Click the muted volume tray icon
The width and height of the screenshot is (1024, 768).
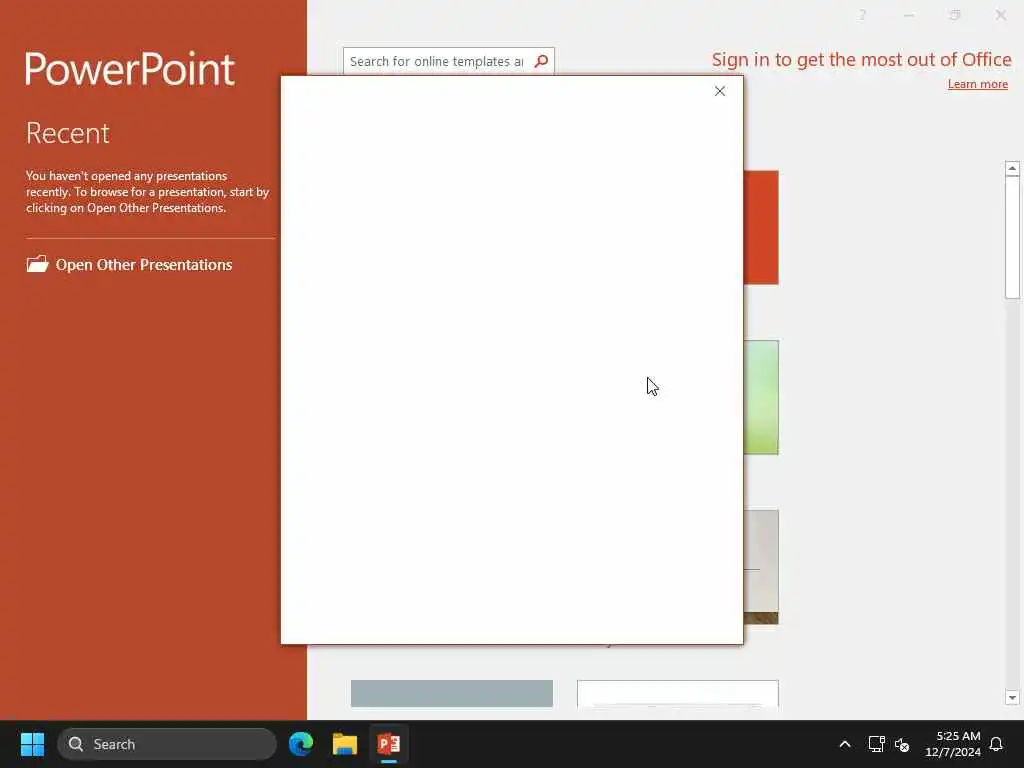point(902,744)
